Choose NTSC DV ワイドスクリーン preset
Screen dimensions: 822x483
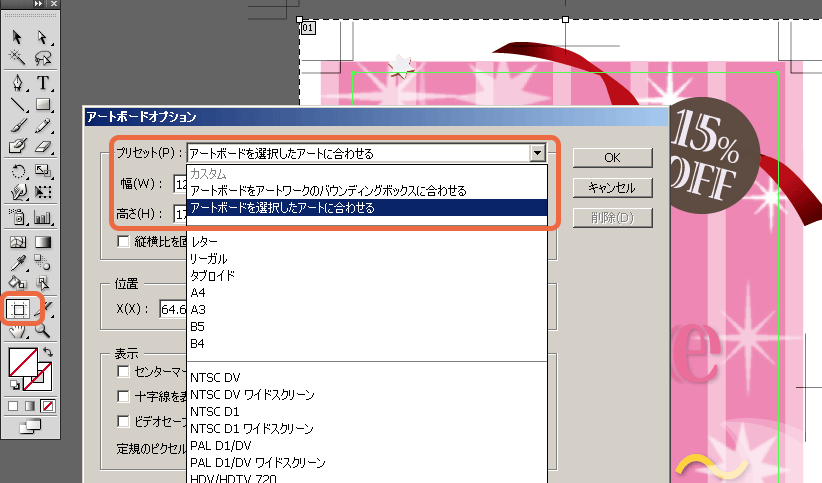(x=367, y=394)
